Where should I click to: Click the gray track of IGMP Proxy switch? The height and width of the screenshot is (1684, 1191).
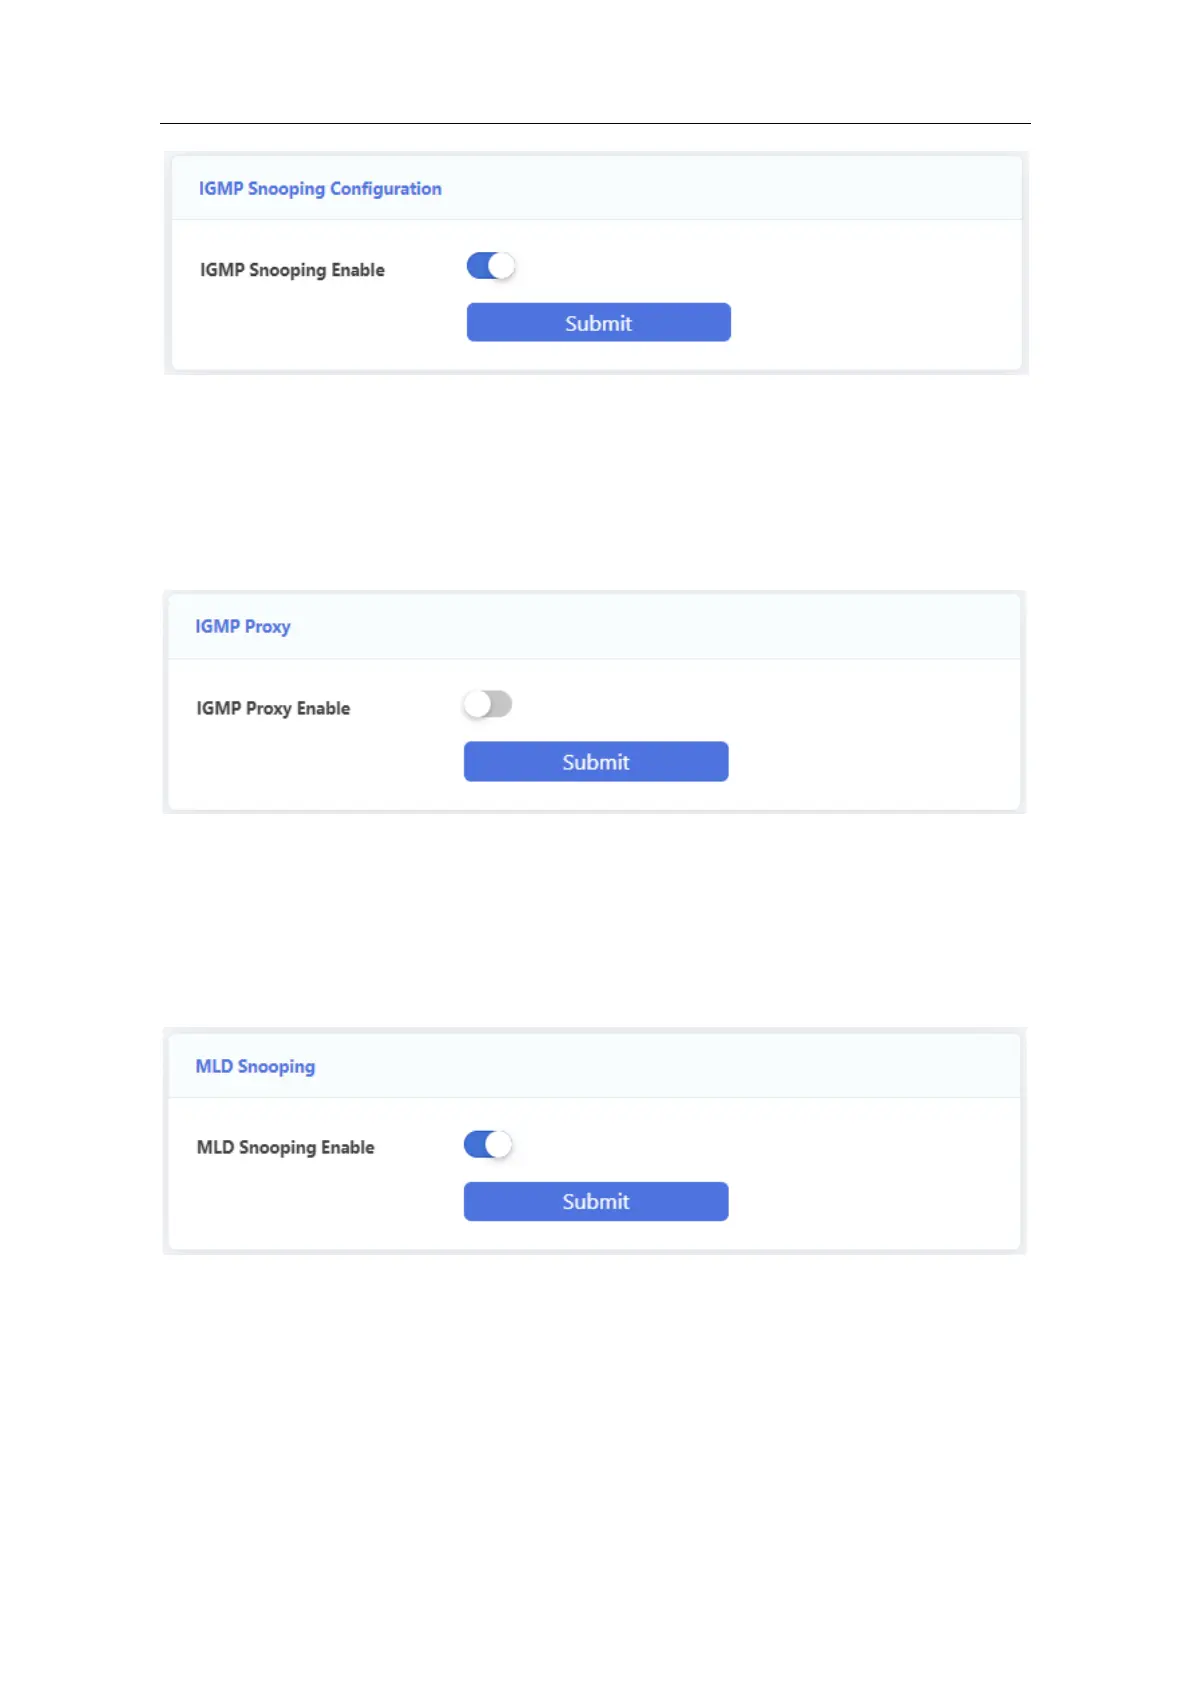pos(500,704)
